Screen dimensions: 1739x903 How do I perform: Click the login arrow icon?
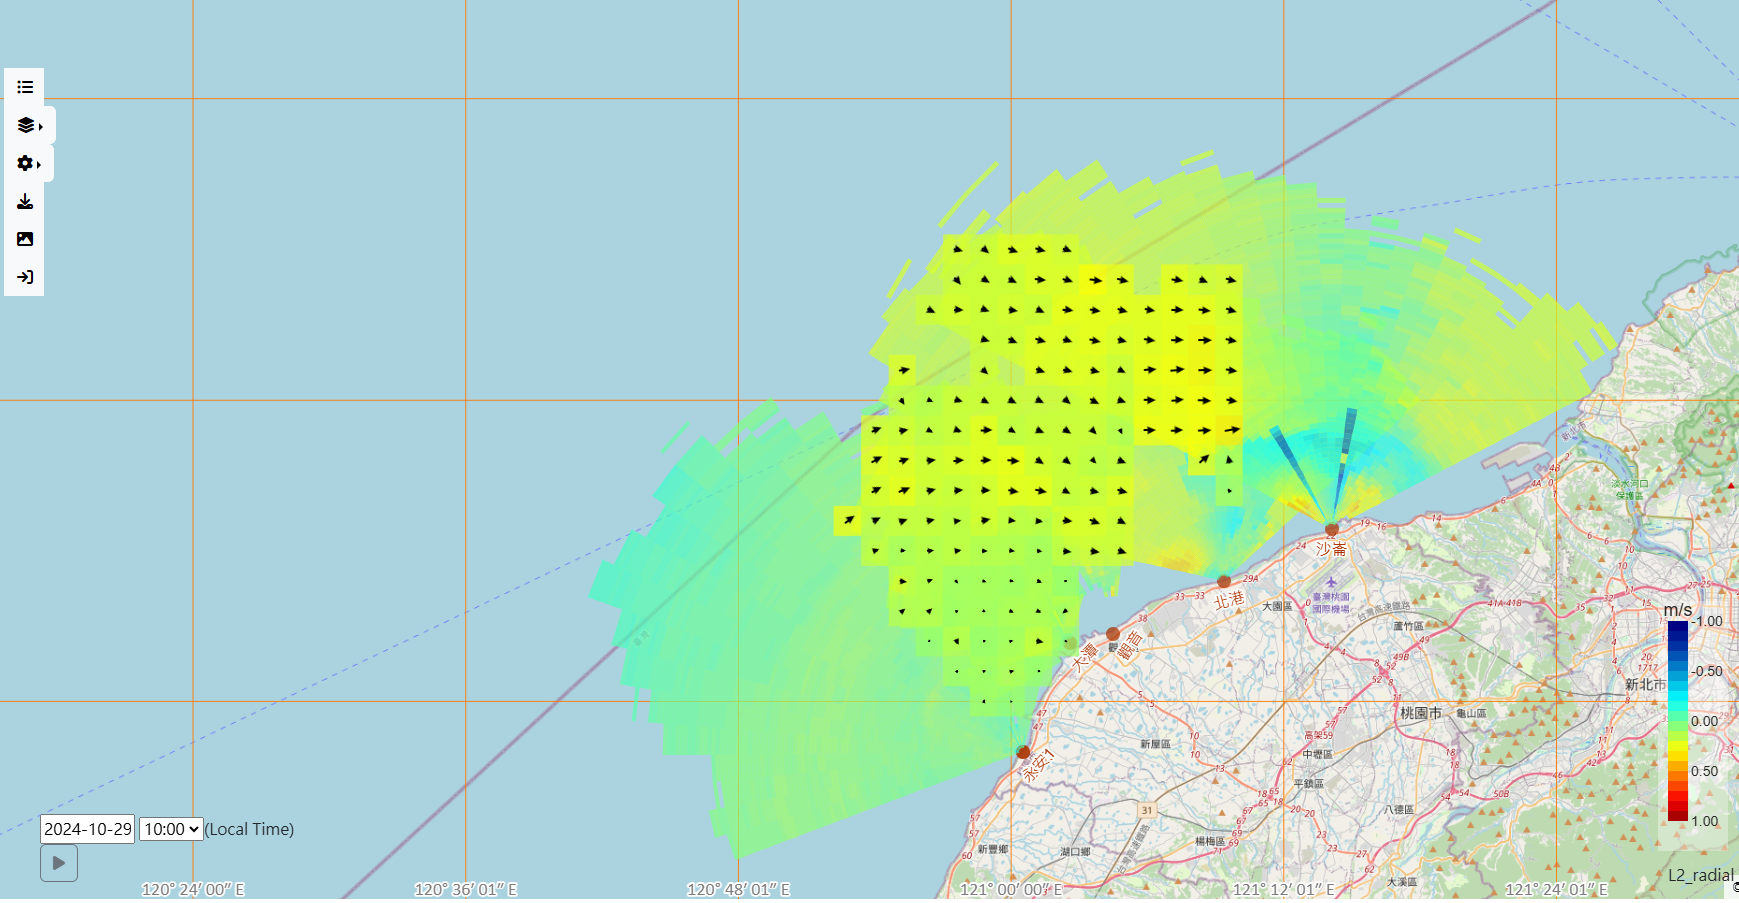click(x=25, y=277)
